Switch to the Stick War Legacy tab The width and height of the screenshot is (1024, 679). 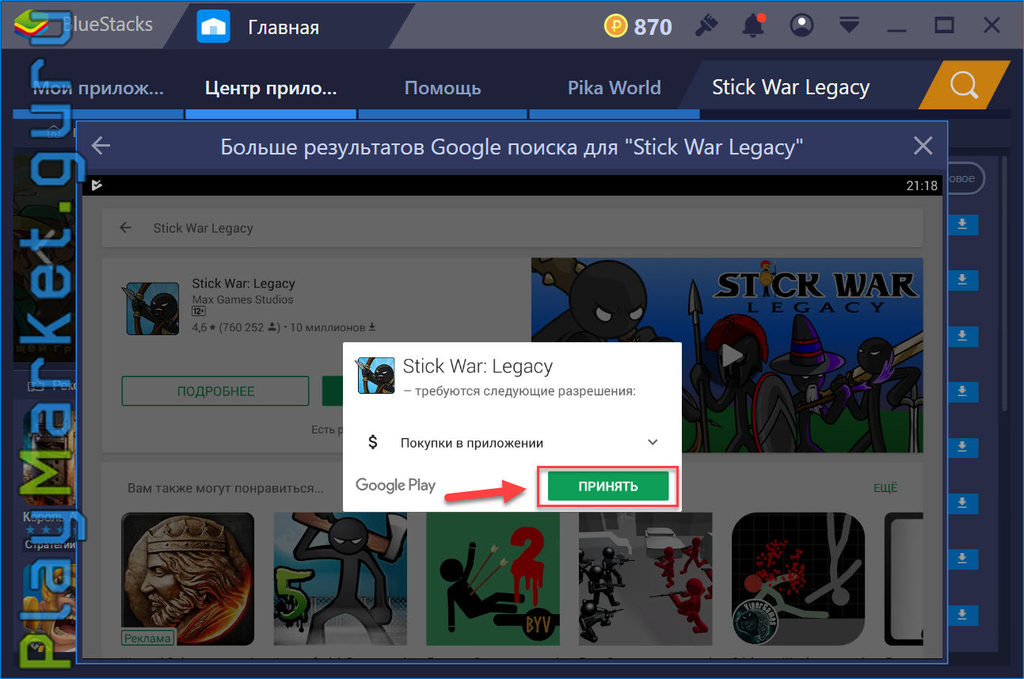coord(790,87)
